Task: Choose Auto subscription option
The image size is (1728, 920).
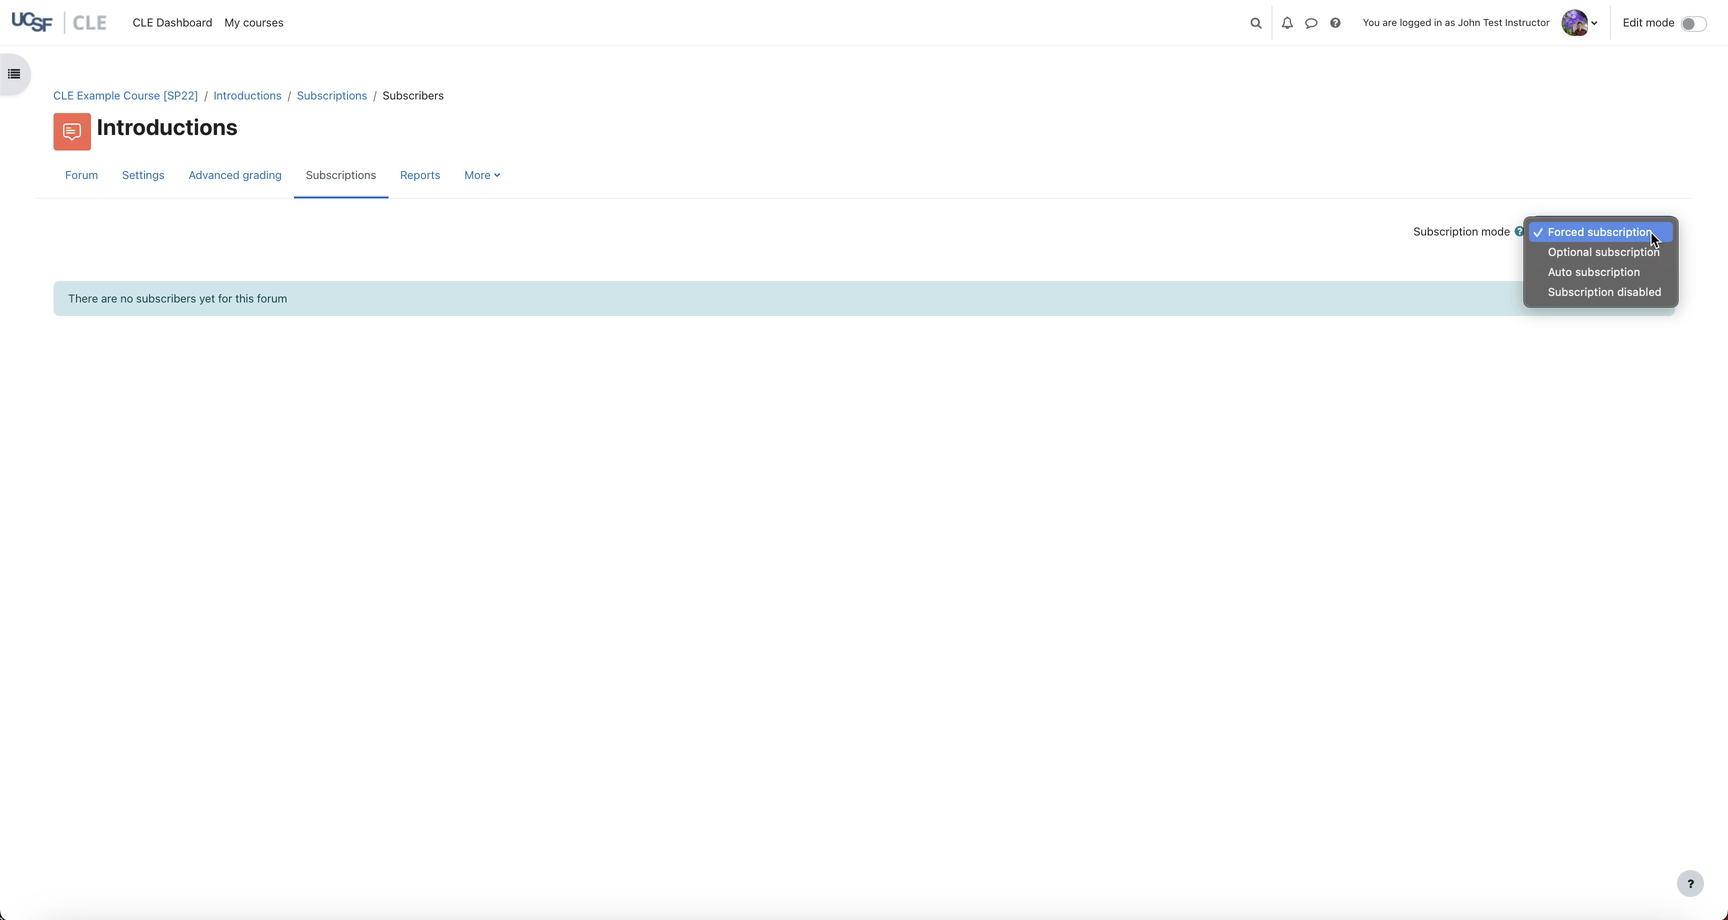Action: [x=1600, y=272]
